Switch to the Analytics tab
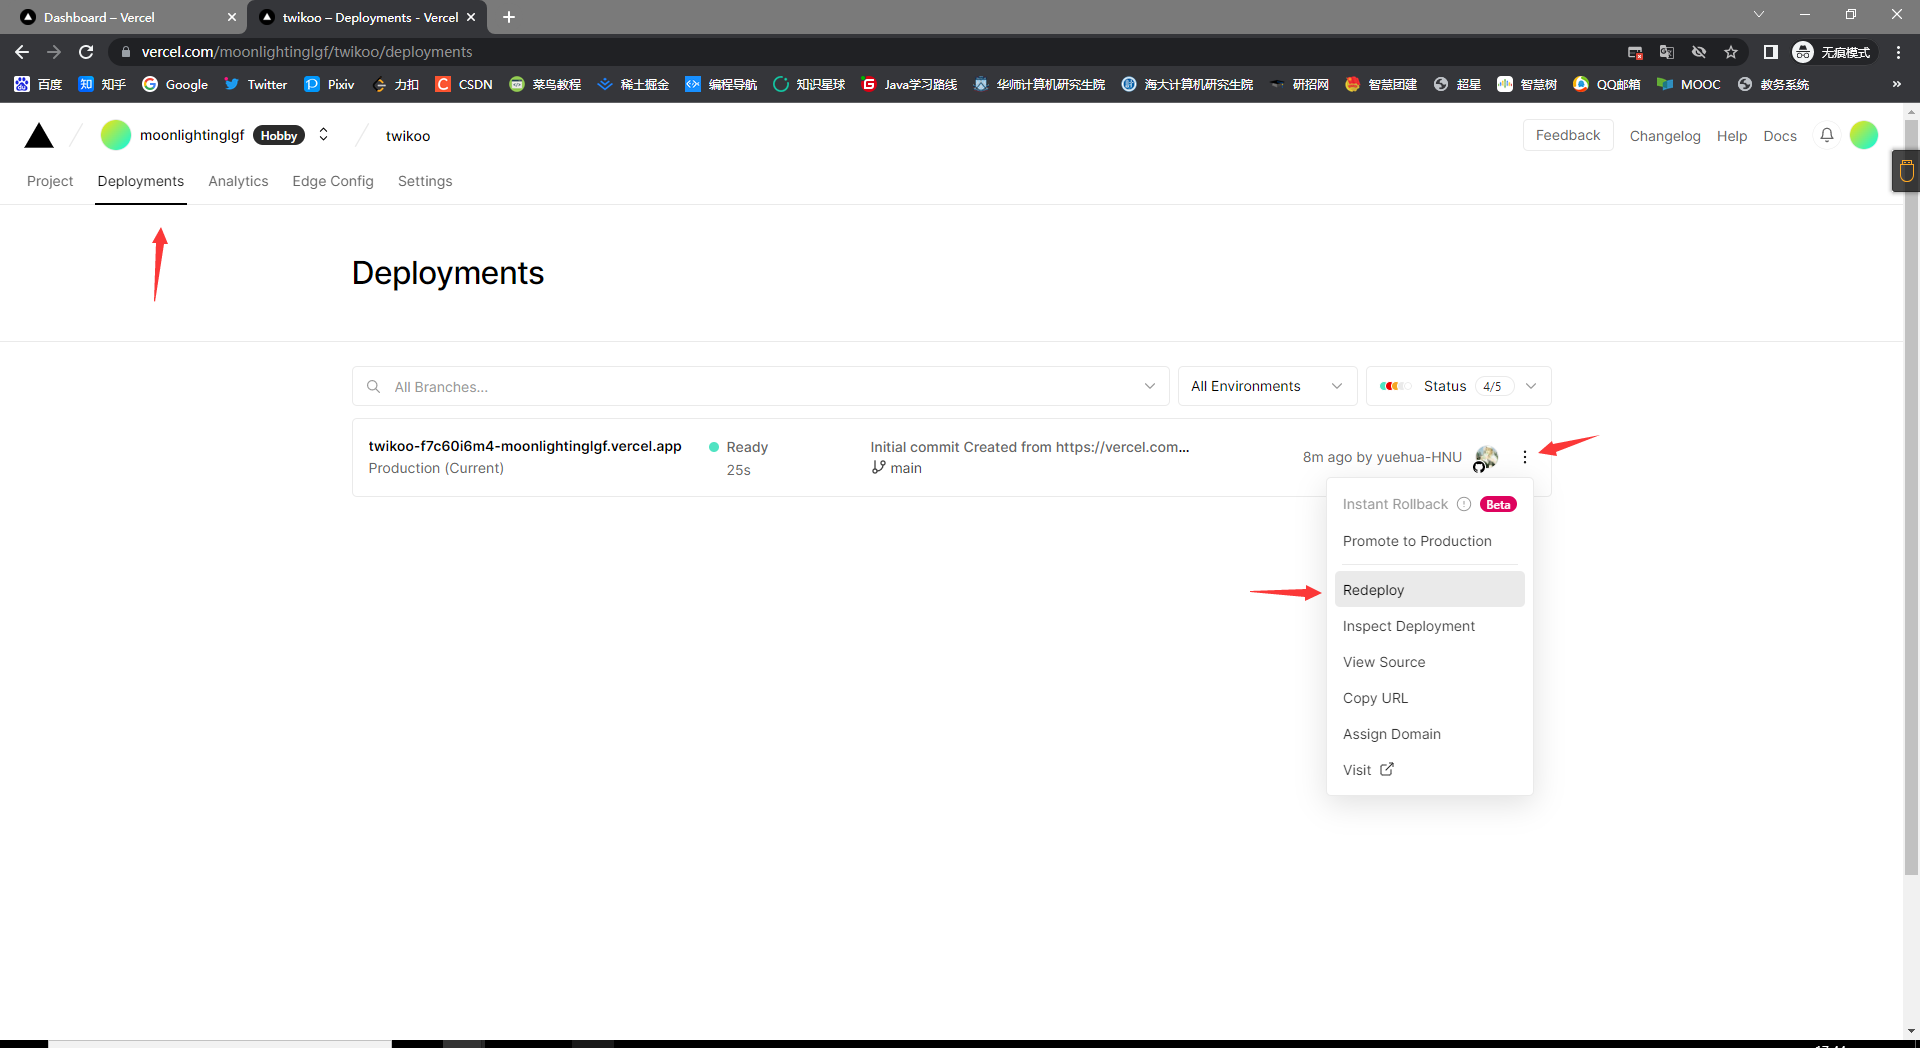 (238, 181)
